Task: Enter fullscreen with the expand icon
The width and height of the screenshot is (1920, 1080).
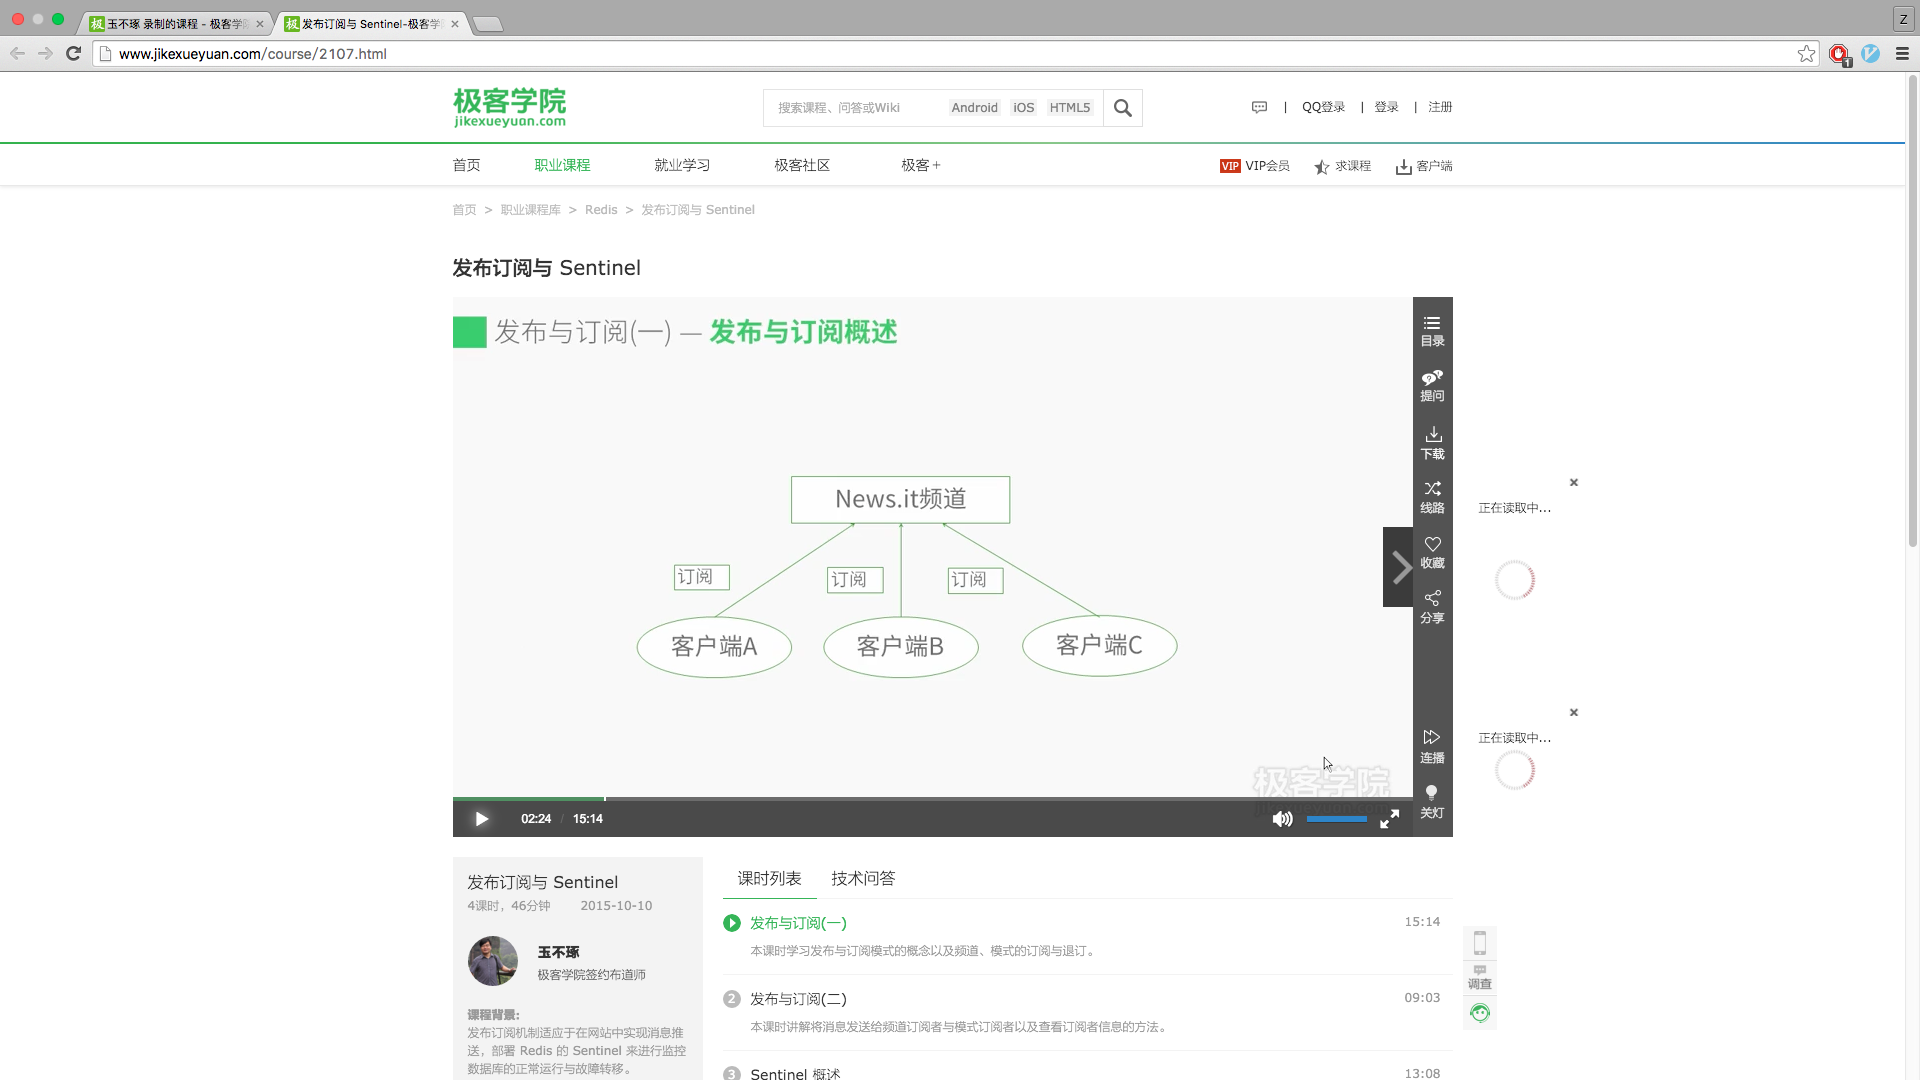Action: pyautogui.click(x=1389, y=819)
